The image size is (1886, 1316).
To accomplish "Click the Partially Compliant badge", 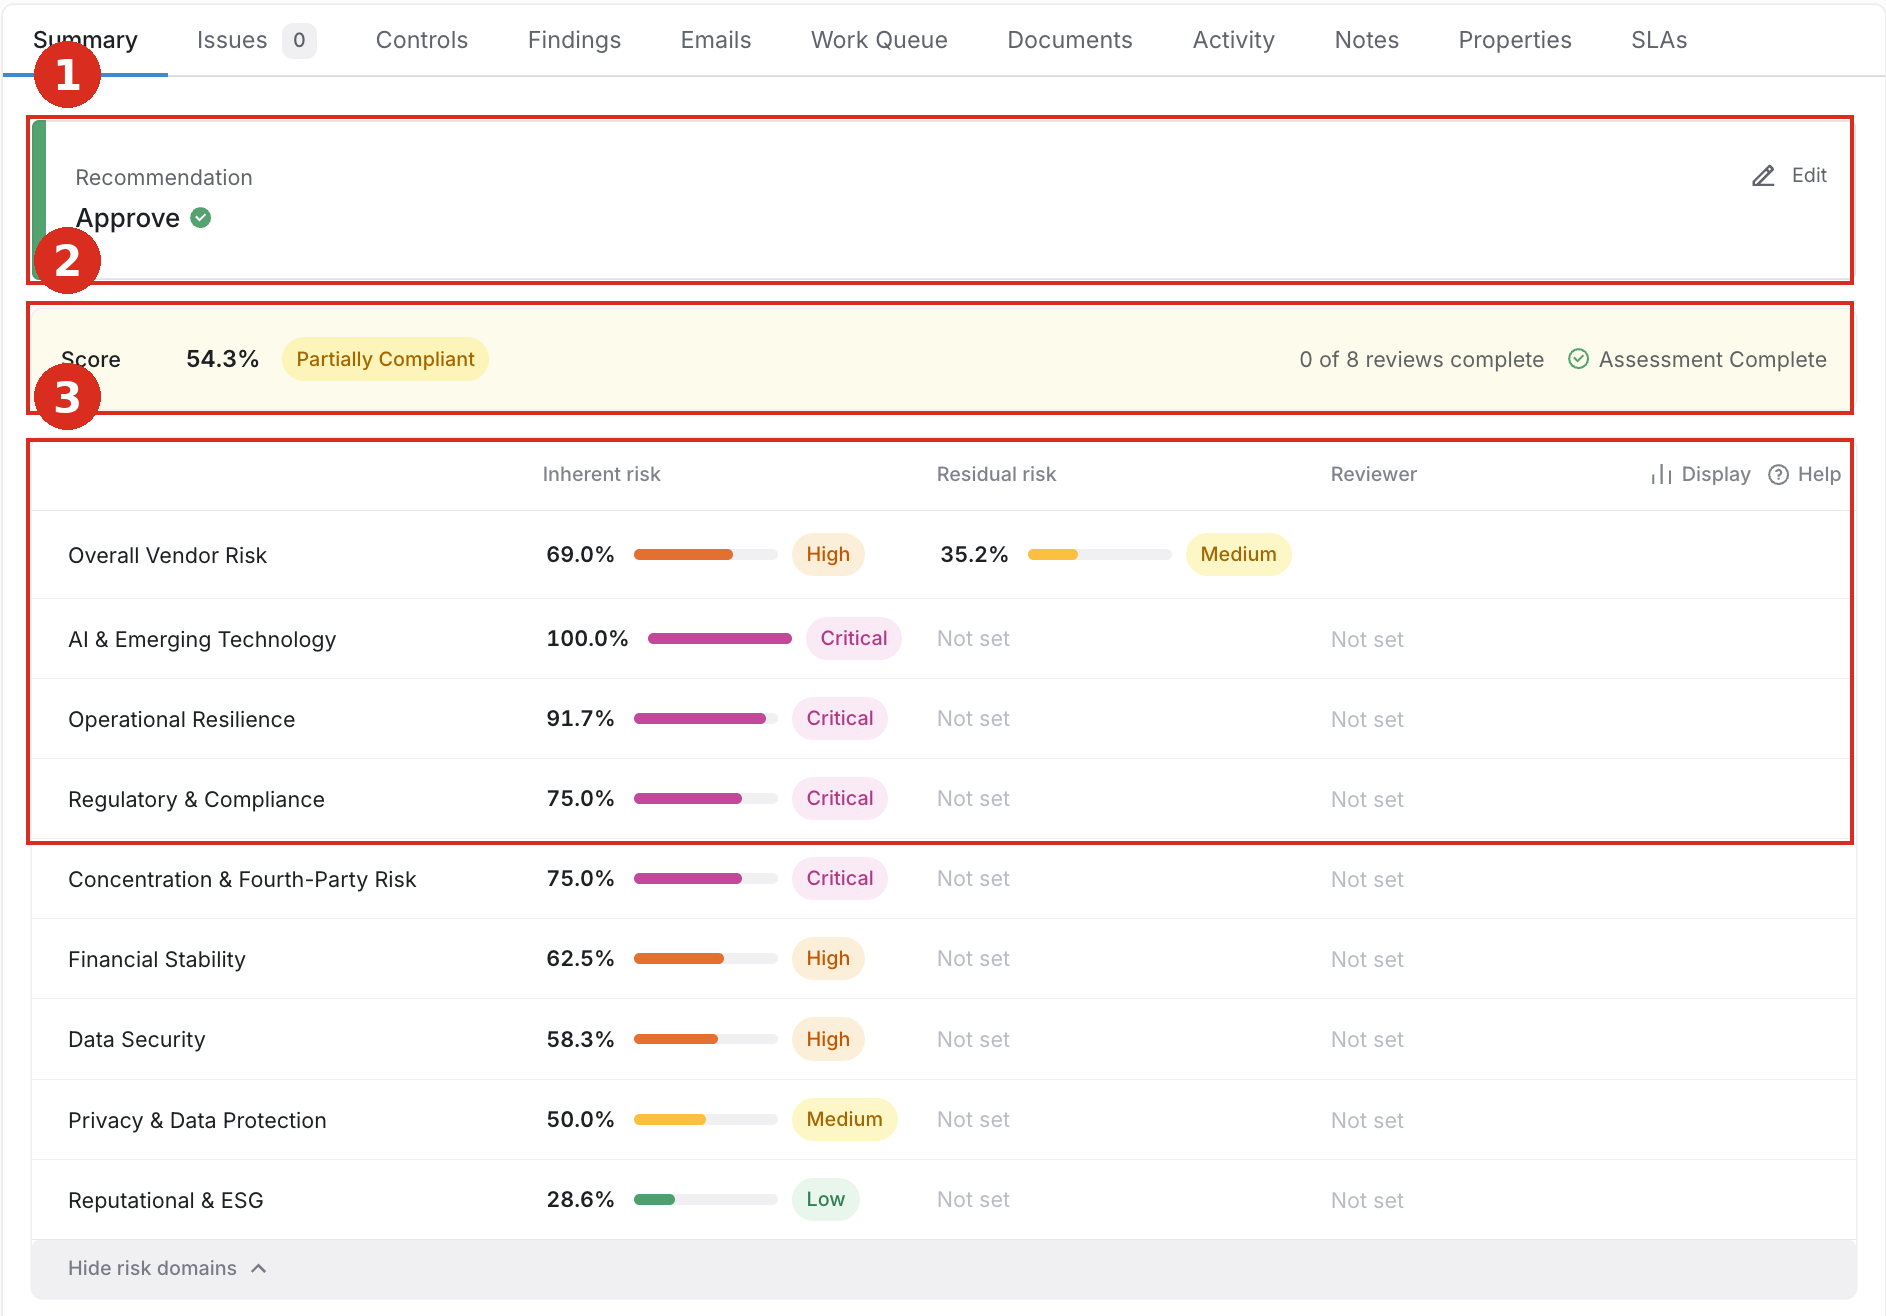I will click(x=385, y=359).
